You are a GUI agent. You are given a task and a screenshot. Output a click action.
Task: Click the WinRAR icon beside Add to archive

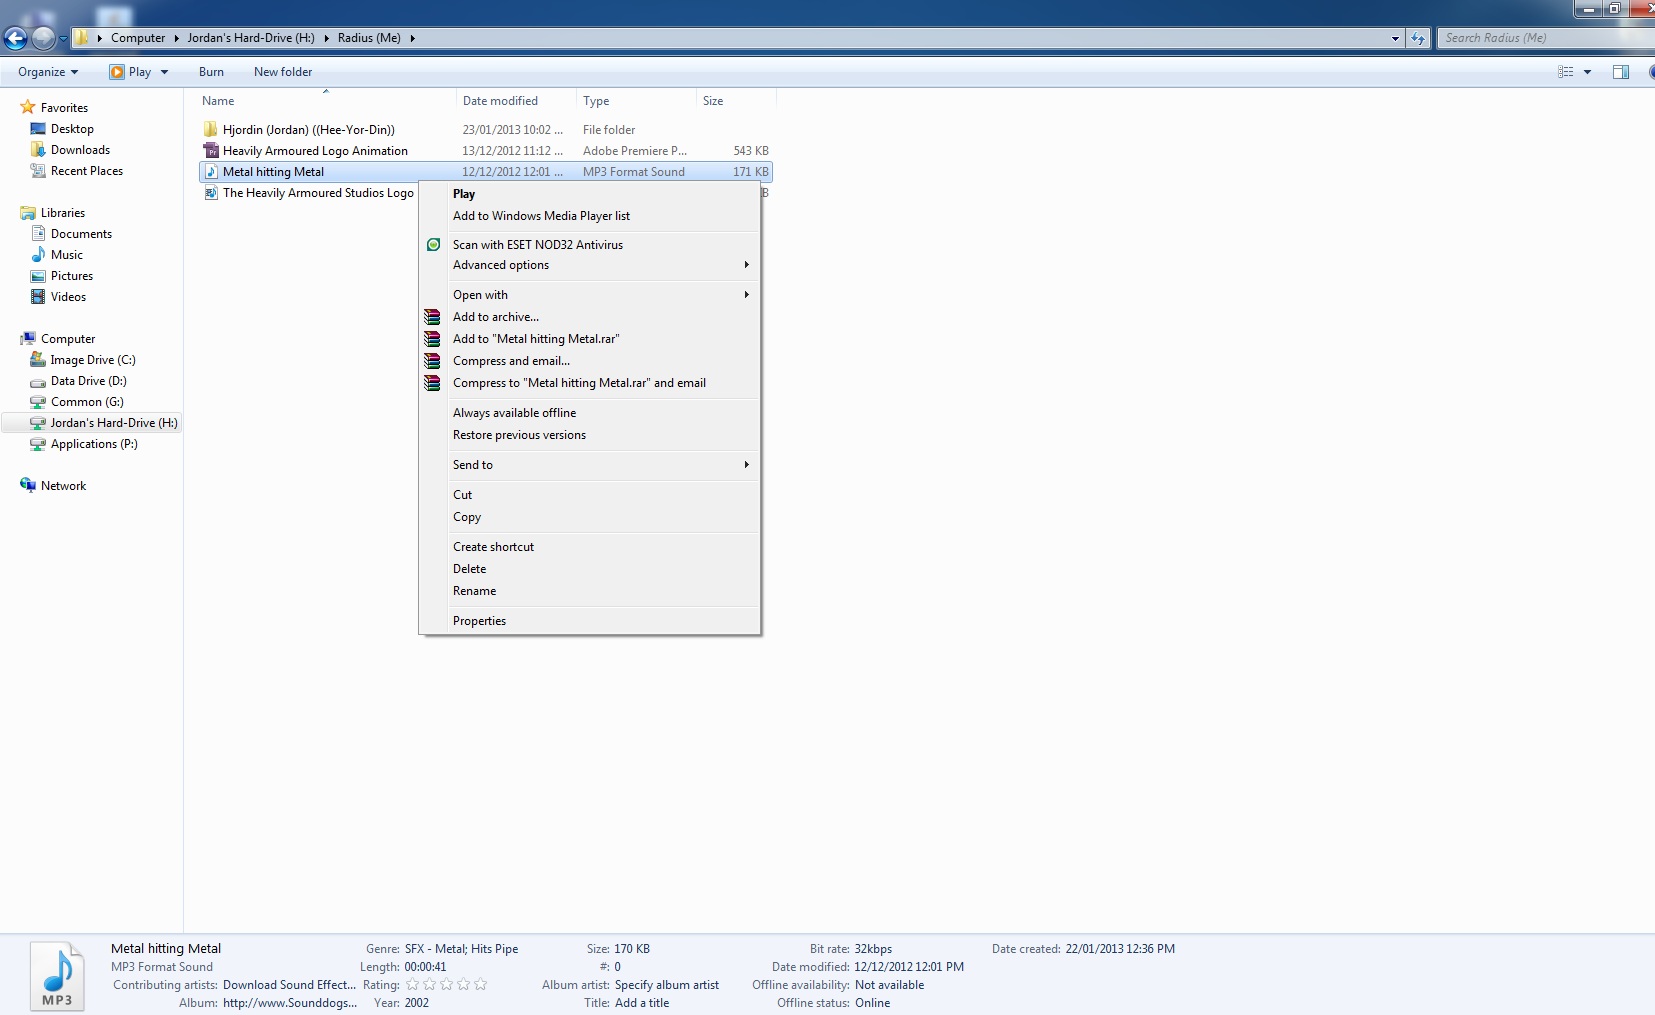(432, 317)
